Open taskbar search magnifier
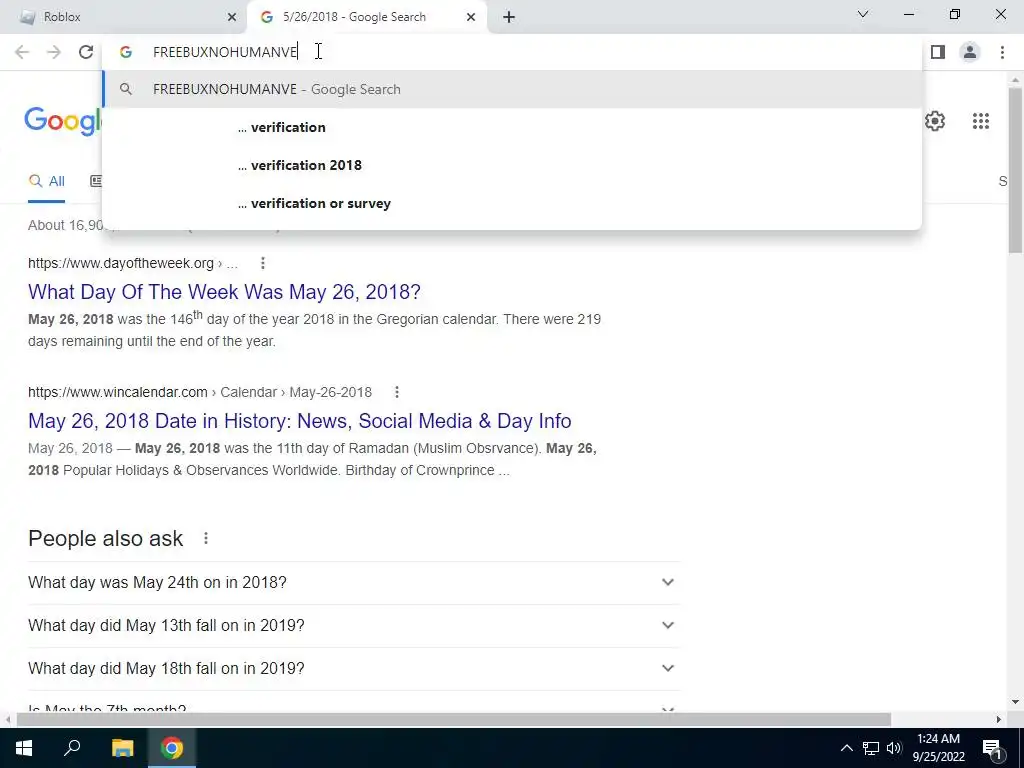Image resolution: width=1024 pixels, height=768 pixels. pyautogui.click(x=72, y=748)
